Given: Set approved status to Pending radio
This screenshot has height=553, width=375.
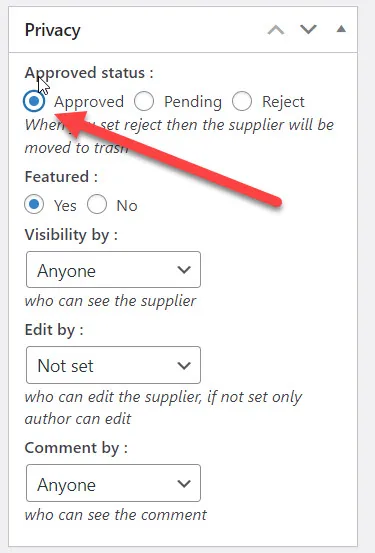Looking at the screenshot, I should pyautogui.click(x=144, y=101).
